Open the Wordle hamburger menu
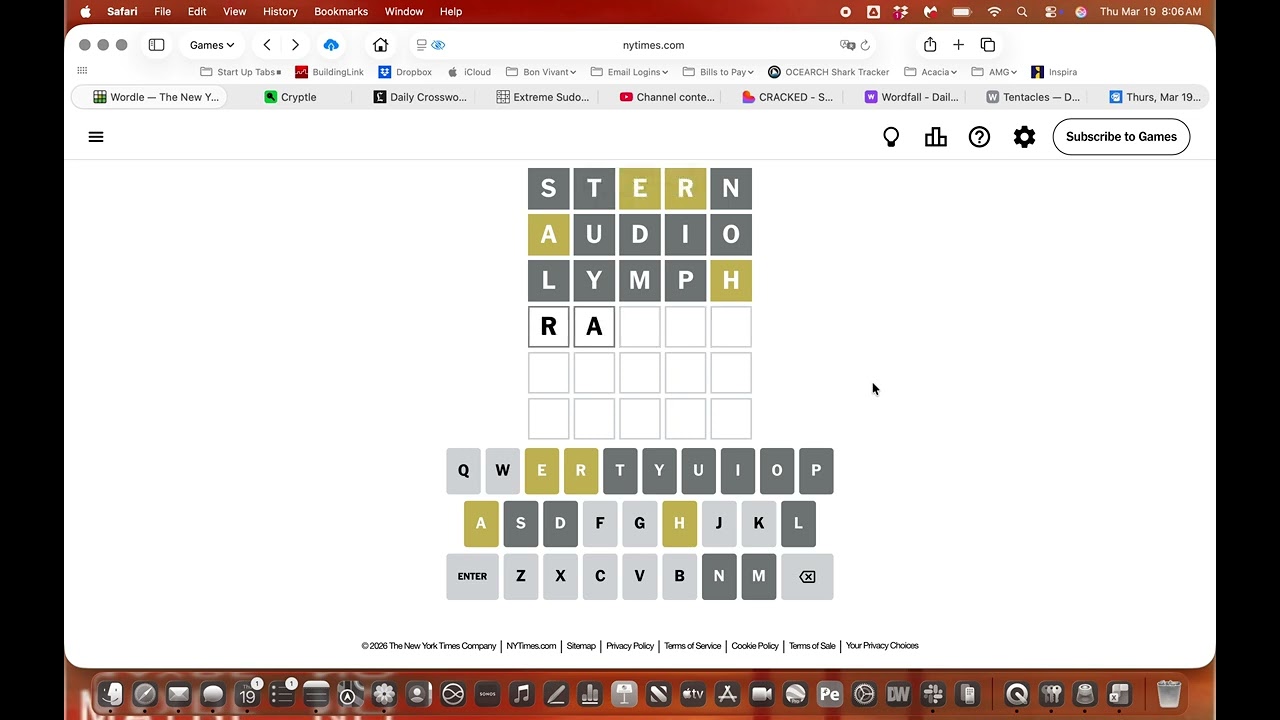Viewport: 1280px width, 720px height. tap(96, 137)
